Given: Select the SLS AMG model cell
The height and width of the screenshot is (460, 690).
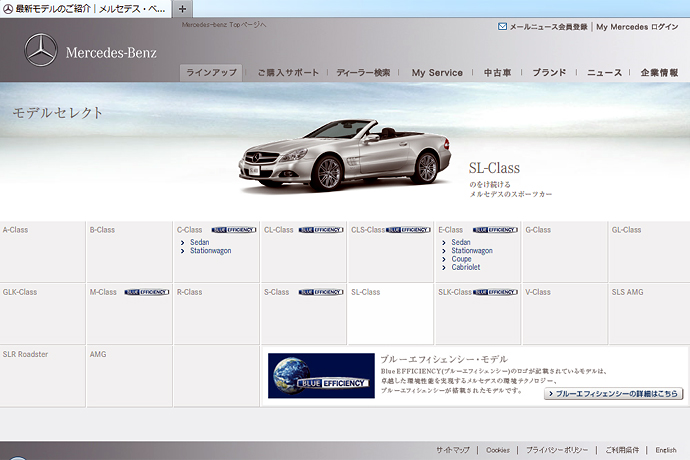Looking at the screenshot, I should tap(650, 314).
